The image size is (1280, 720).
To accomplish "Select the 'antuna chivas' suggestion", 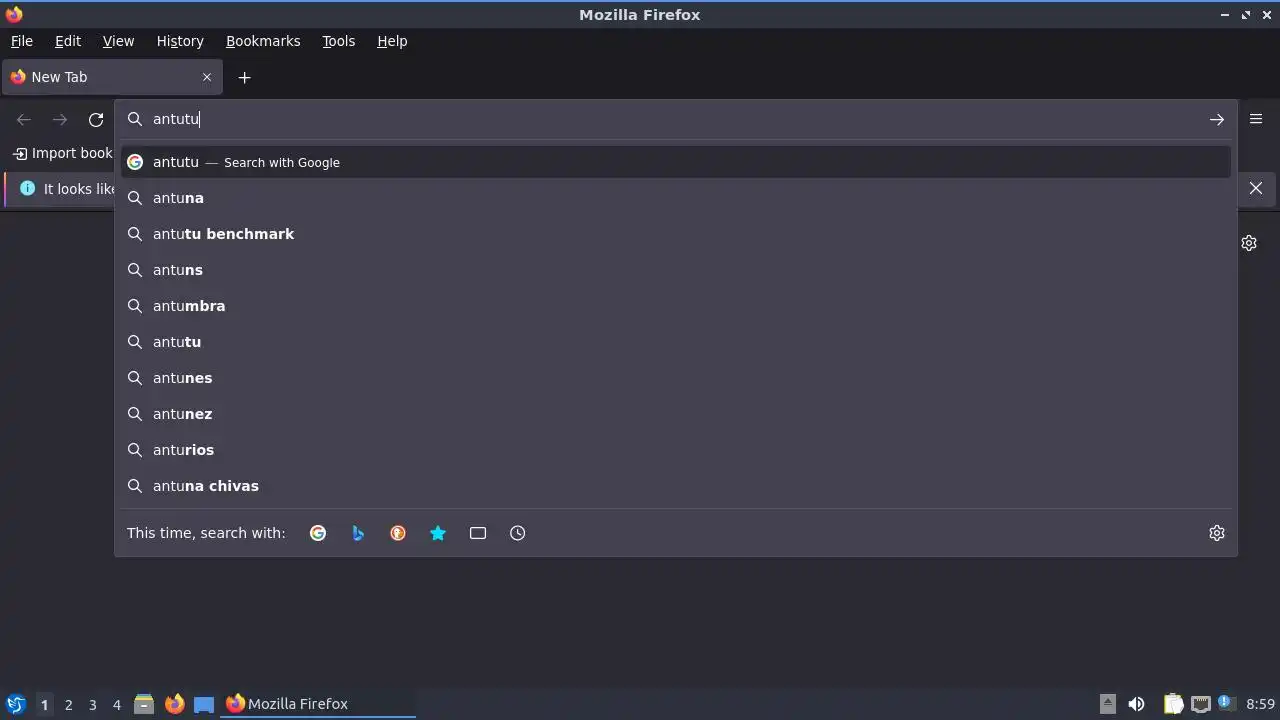I will 676,486.
